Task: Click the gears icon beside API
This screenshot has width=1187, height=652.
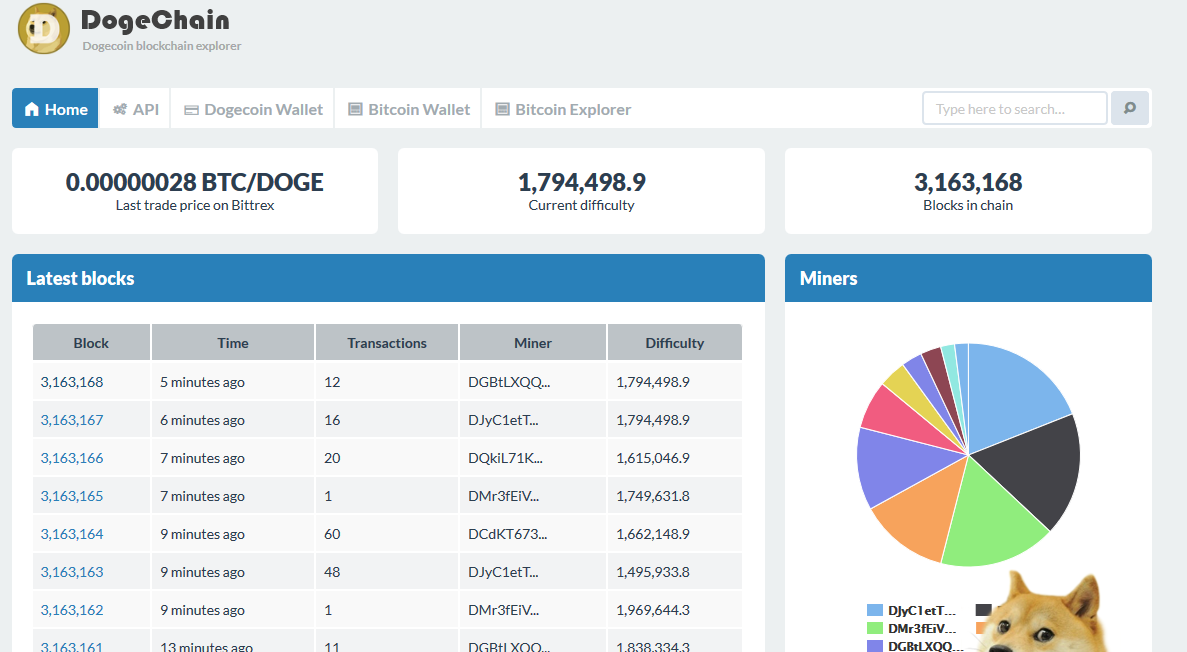Action: click(120, 109)
